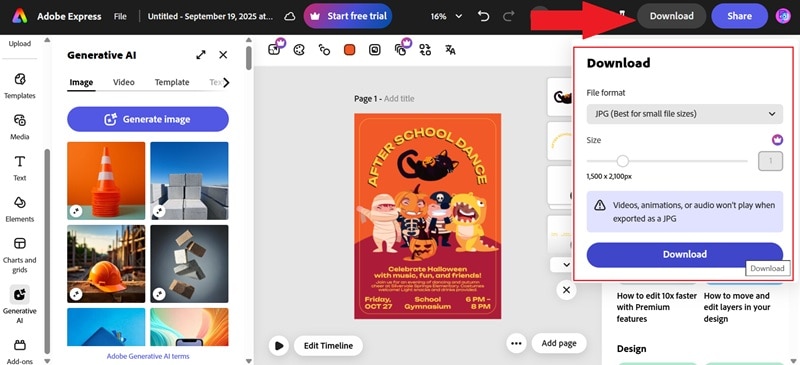Click the orange page background color swatch

[349, 50]
